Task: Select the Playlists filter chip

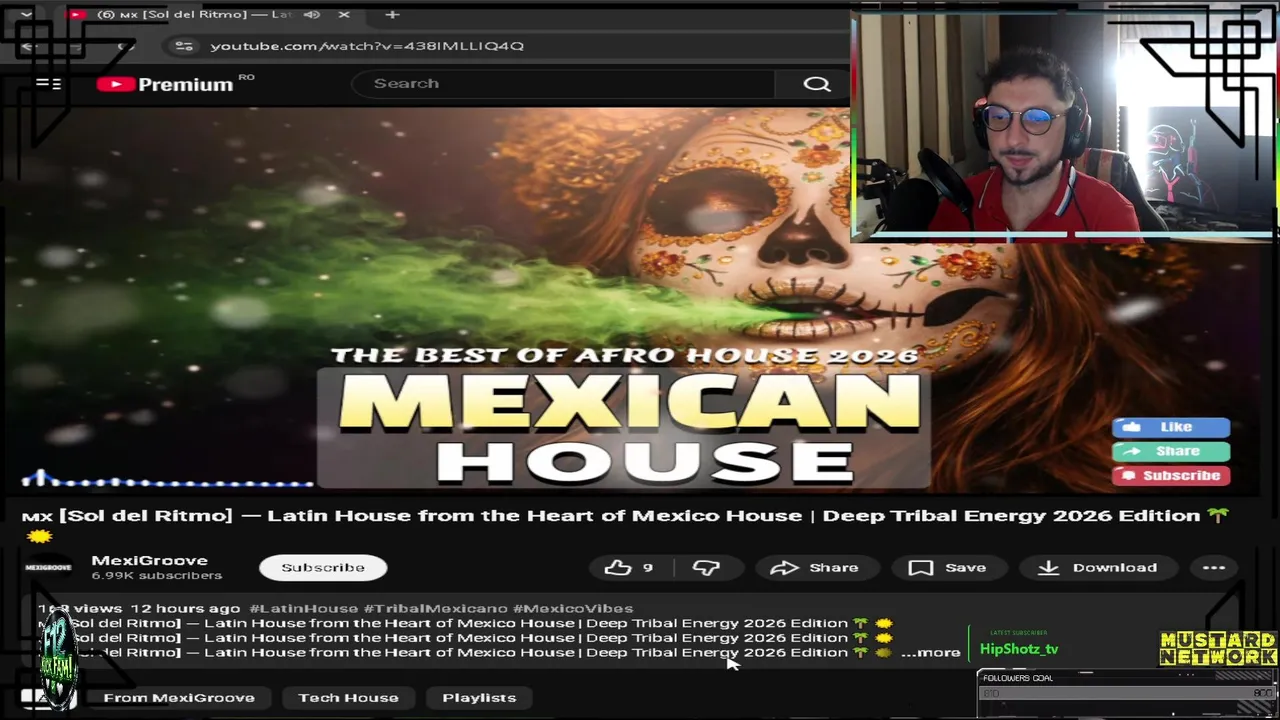Action: 479,697
